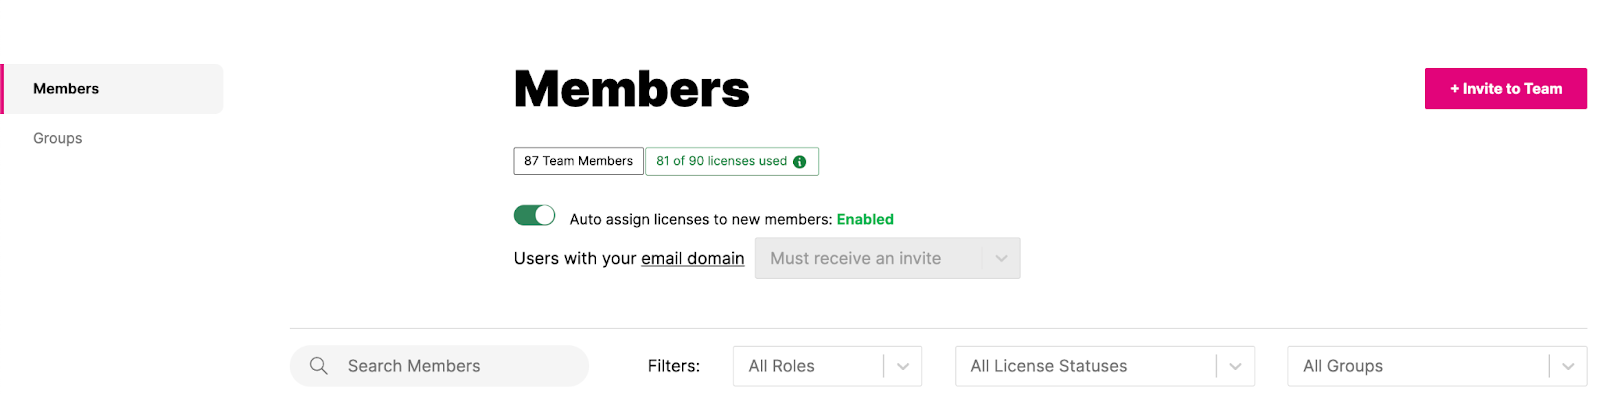Open the Must receive an invite dropdown
Image resolution: width=1600 pixels, height=395 pixels.
point(887,258)
